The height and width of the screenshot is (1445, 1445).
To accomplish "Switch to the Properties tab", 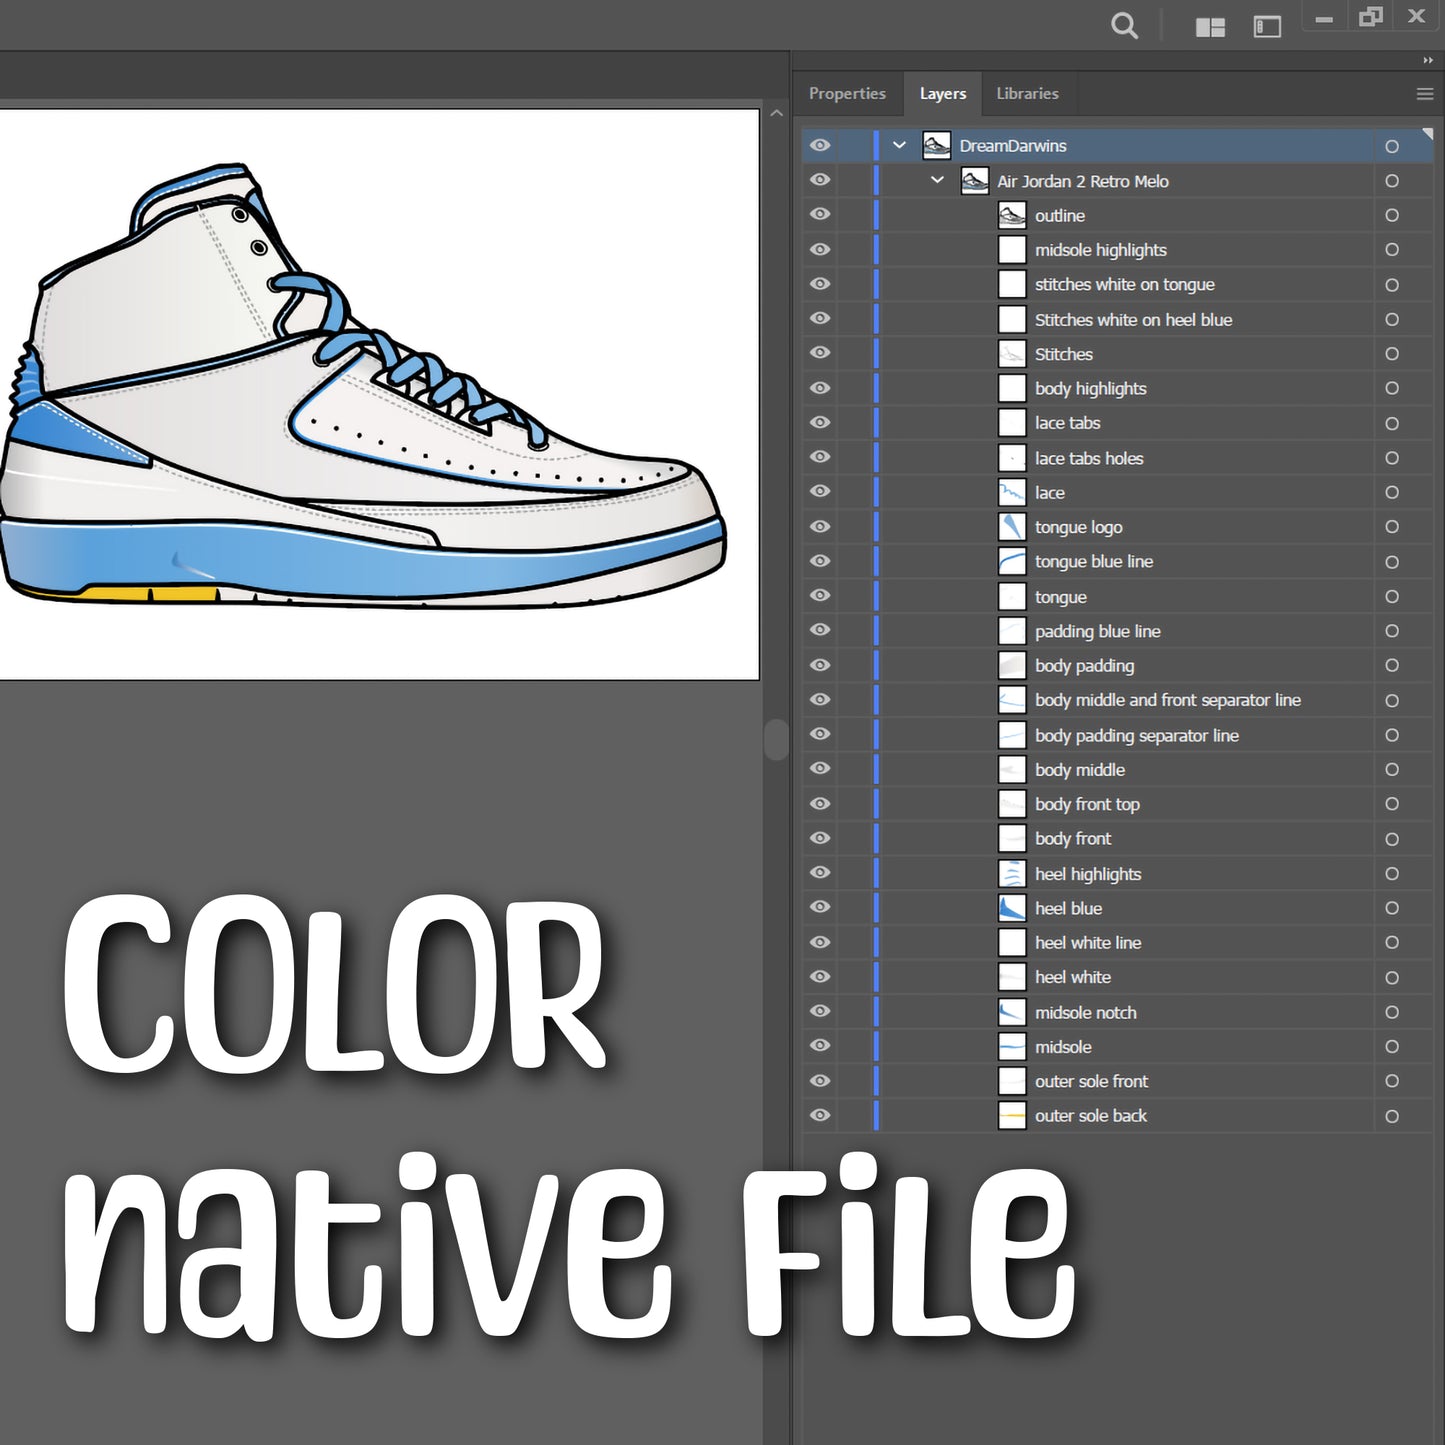I will (847, 93).
